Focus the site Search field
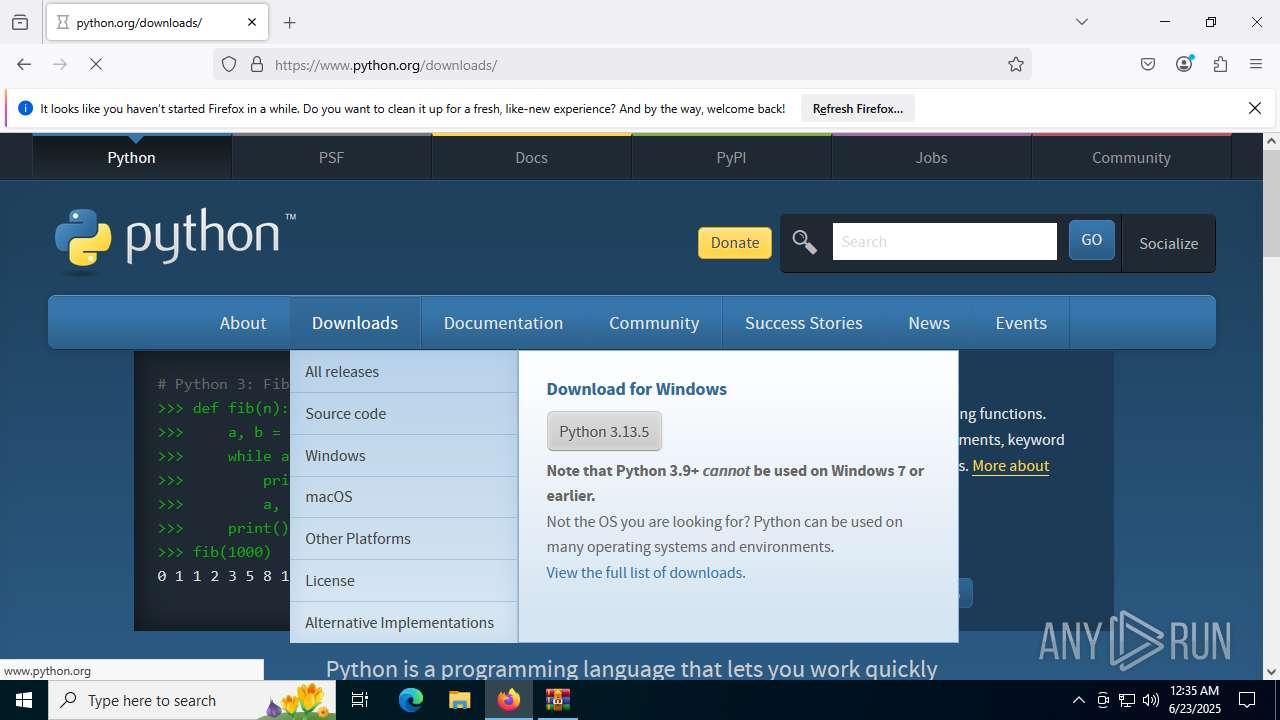This screenshot has height=720, width=1280. click(944, 242)
